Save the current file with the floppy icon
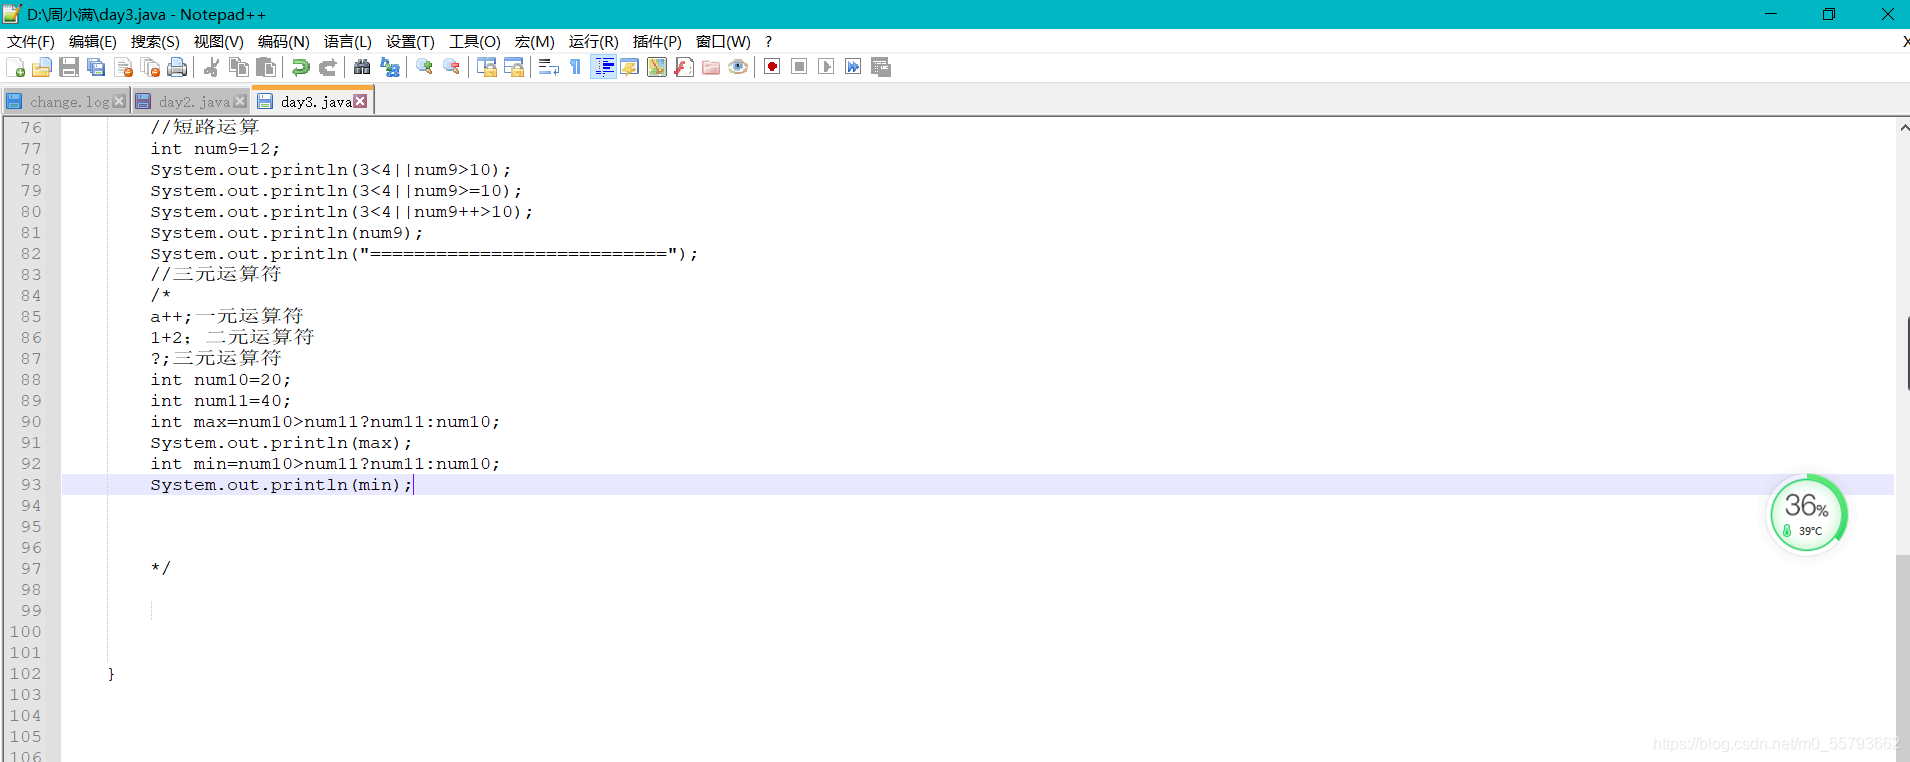This screenshot has height=762, width=1910. pos(69,67)
